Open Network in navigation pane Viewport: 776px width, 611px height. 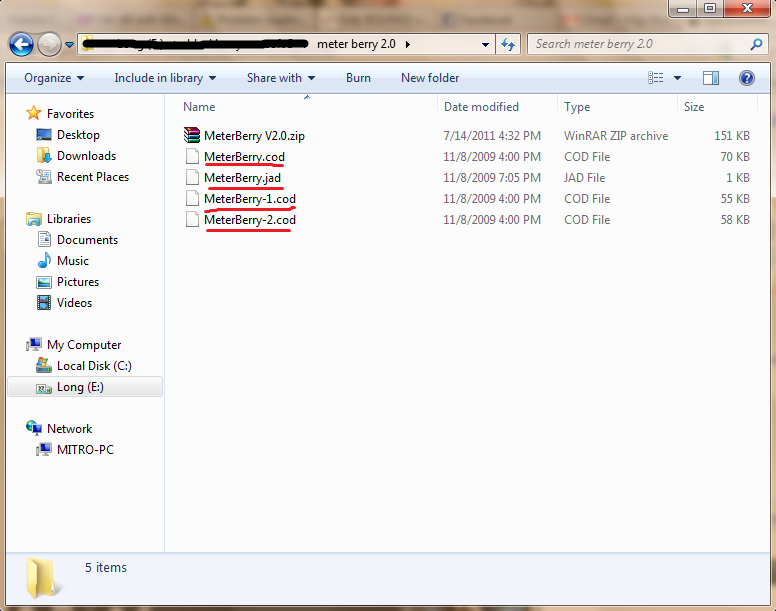click(x=69, y=429)
